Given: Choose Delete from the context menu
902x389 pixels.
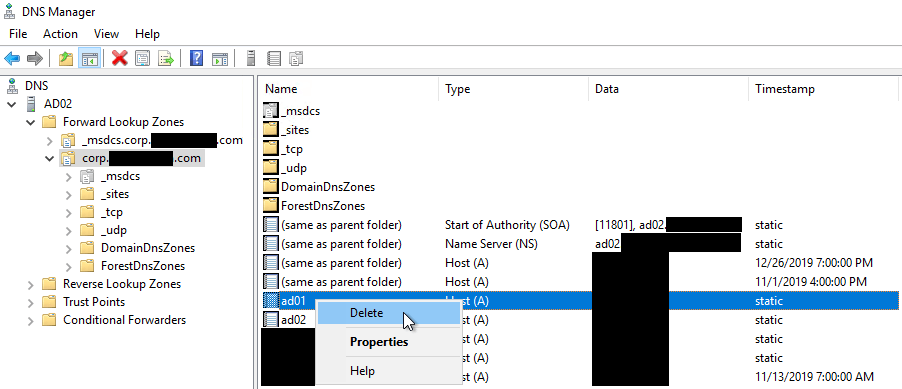Looking at the screenshot, I should (x=388, y=313).
